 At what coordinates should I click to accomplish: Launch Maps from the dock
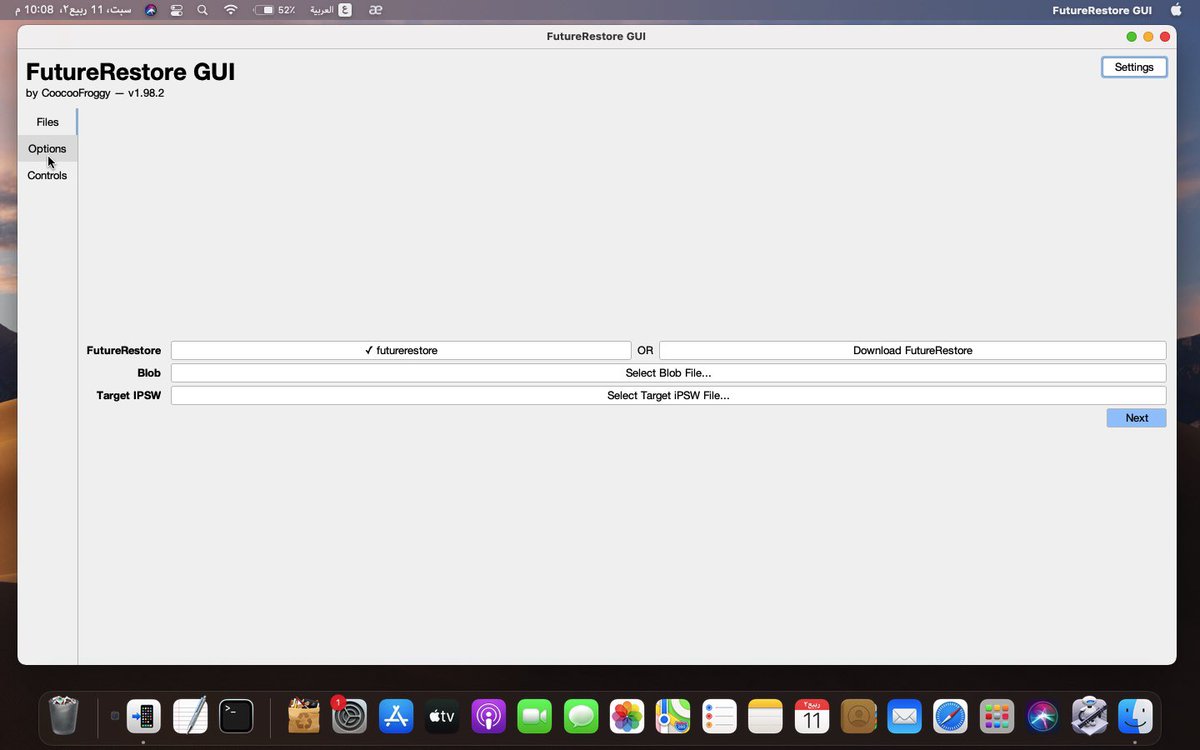click(673, 716)
